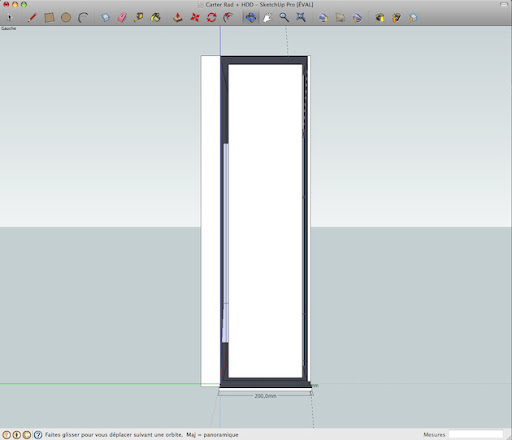Select the Paint Bucket tool
512x440 pixels.
coord(155,17)
